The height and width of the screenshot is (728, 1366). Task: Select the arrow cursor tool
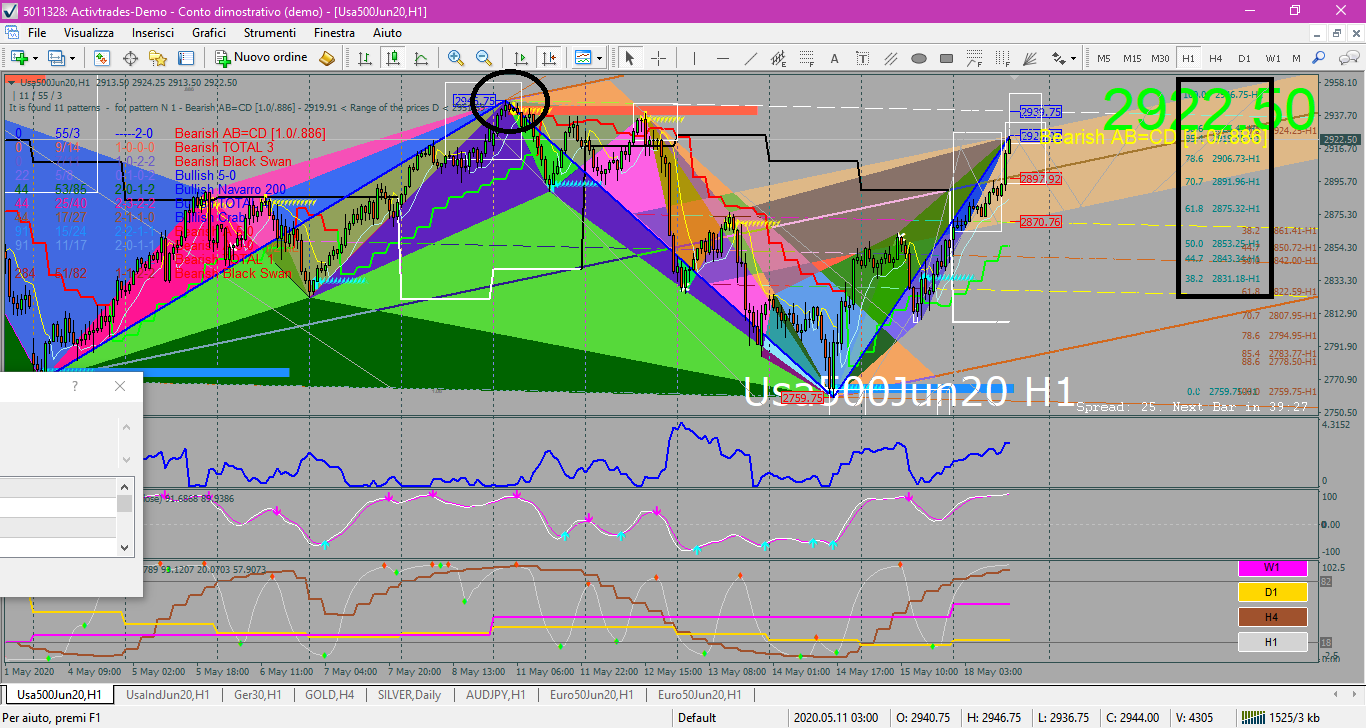tap(630, 58)
